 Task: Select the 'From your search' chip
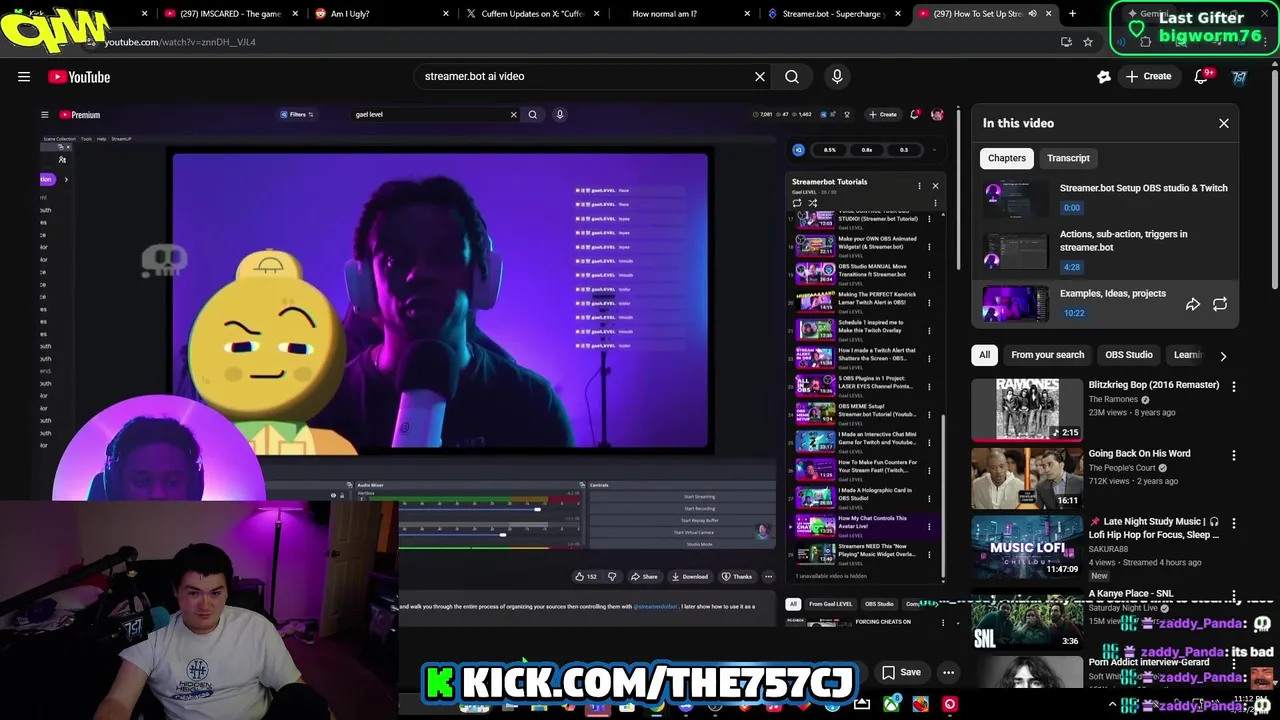[1047, 355]
